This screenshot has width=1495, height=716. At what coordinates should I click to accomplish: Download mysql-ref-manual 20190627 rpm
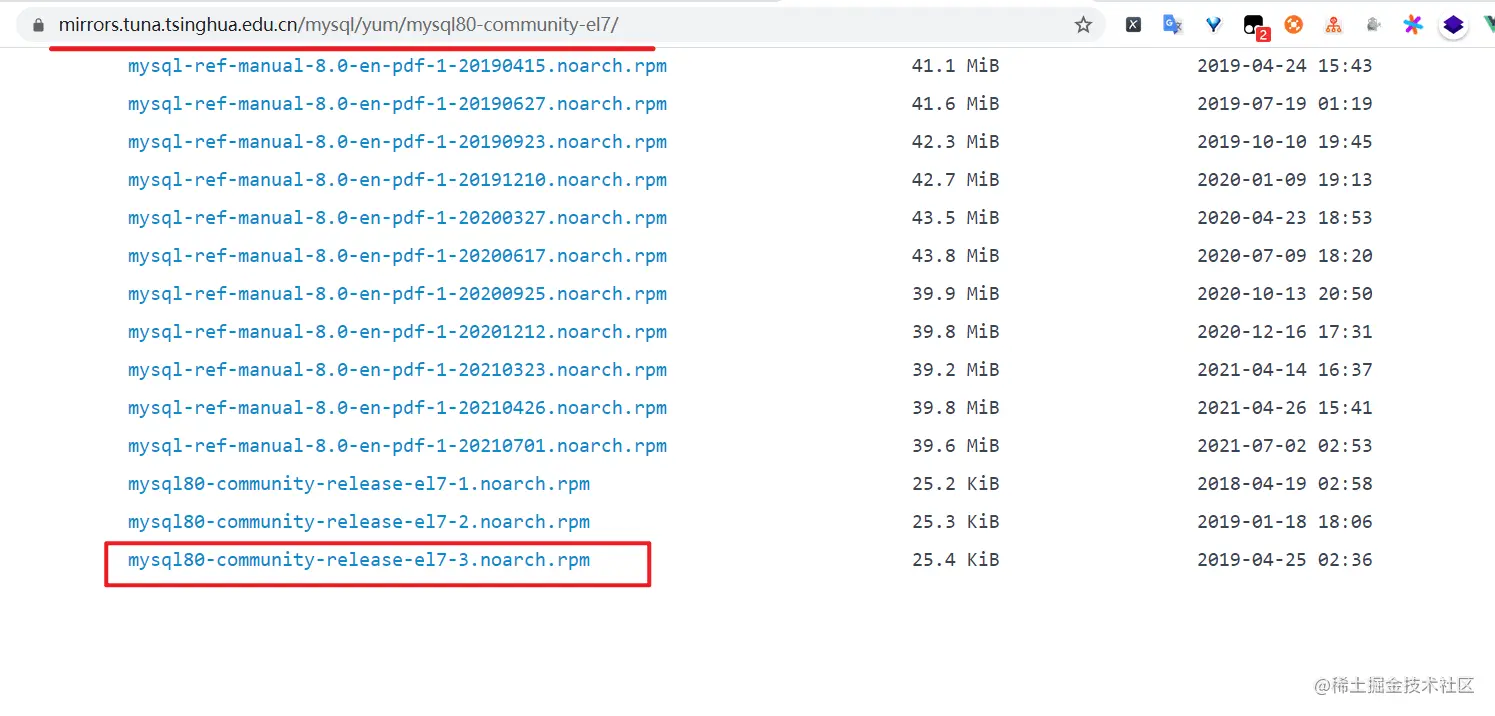pos(397,104)
